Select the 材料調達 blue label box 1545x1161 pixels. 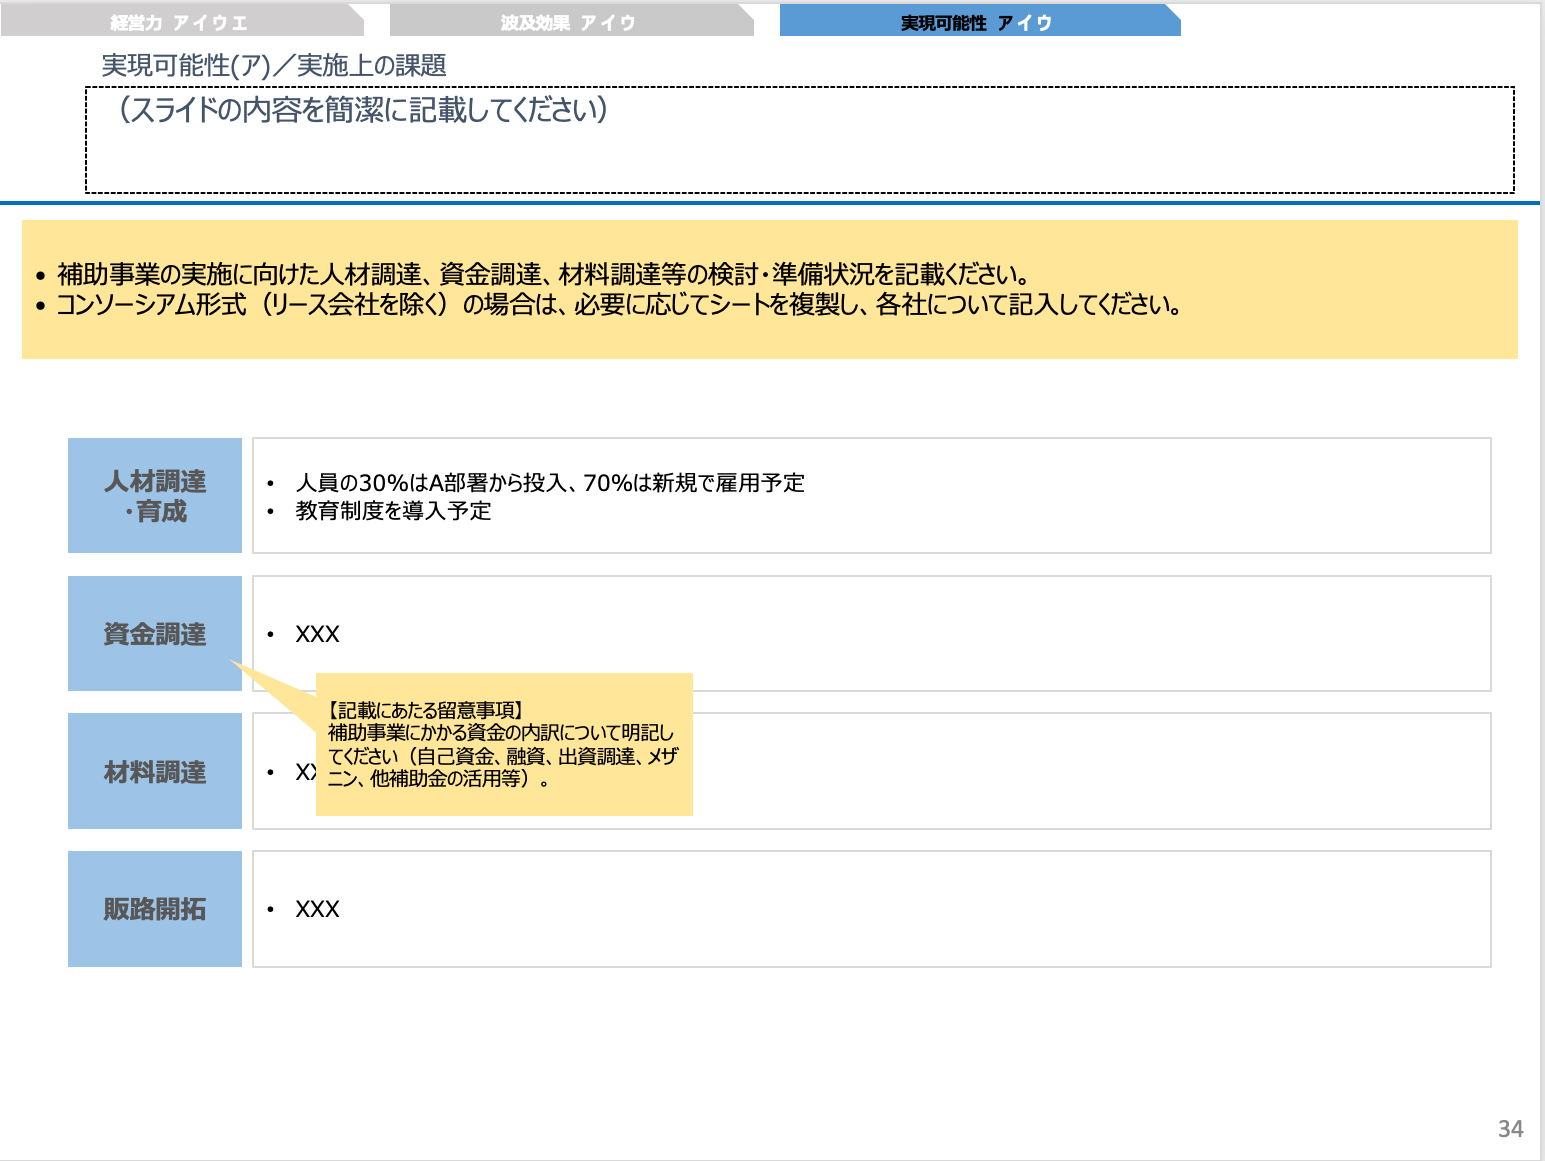[154, 770]
